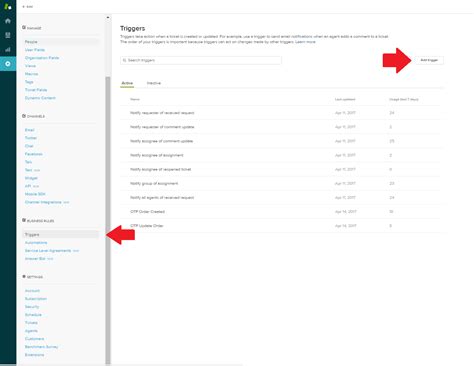Open Mobile SDK link
The height and width of the screenshot is (366, 474).
point(35,194)
